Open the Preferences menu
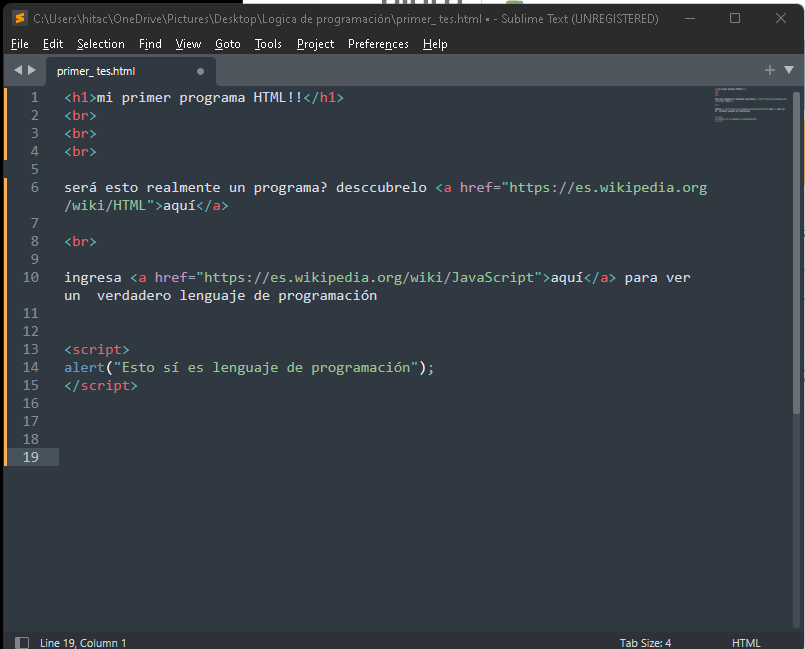The height and width of the screenshot is (649, 805). [x=378, y=44]
